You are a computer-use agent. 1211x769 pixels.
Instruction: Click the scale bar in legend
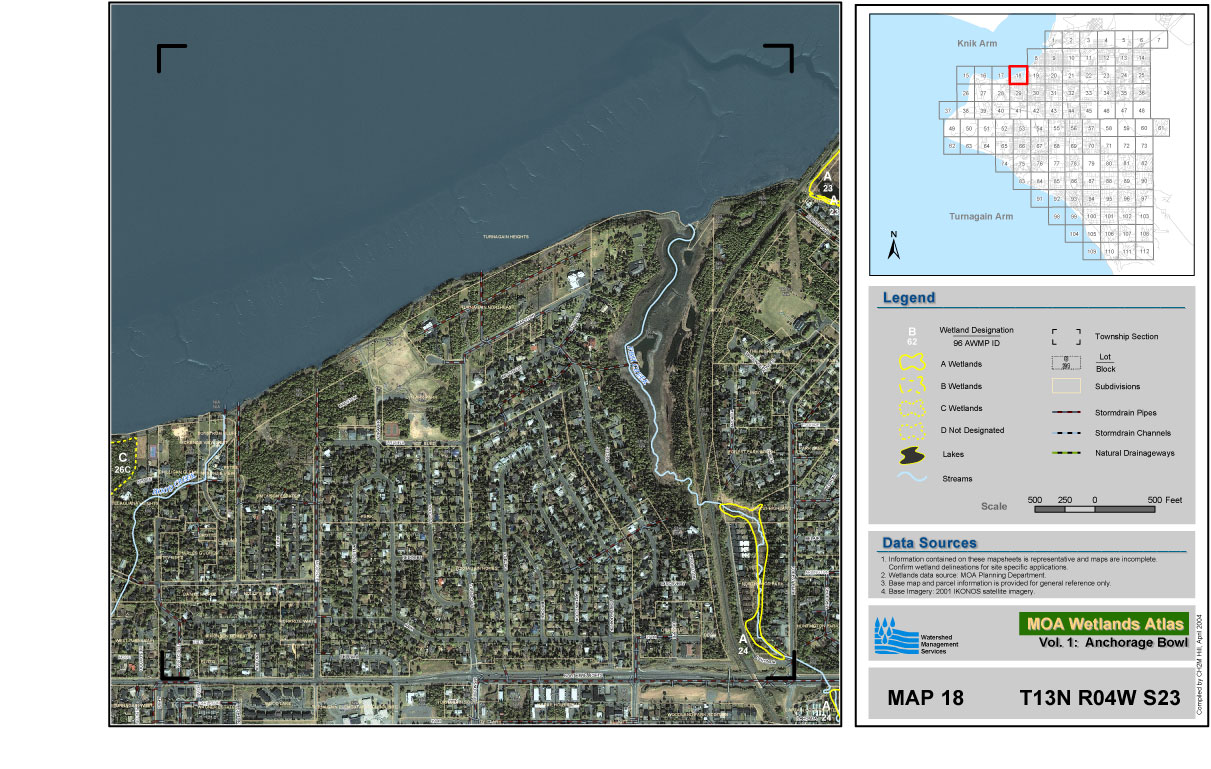1094,508
